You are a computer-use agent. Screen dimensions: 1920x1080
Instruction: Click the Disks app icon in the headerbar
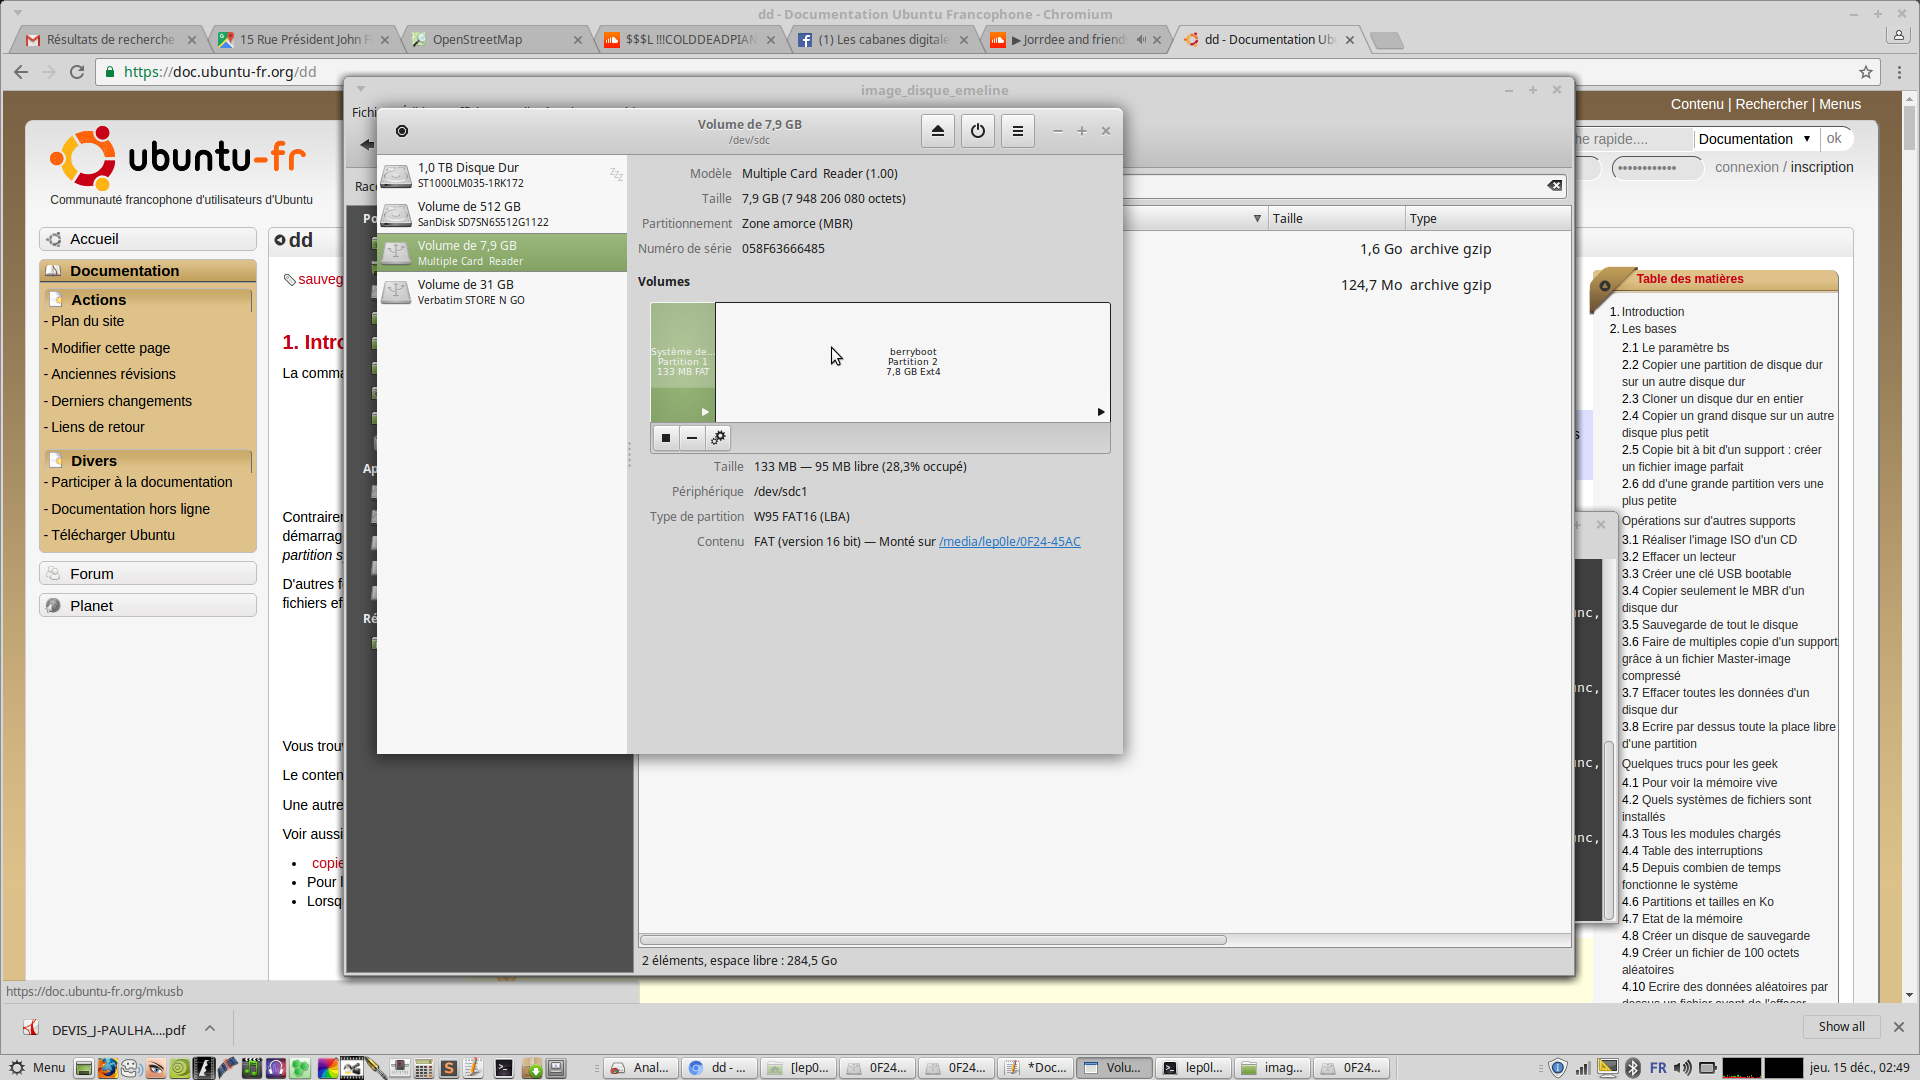click(x=402, y=131)
